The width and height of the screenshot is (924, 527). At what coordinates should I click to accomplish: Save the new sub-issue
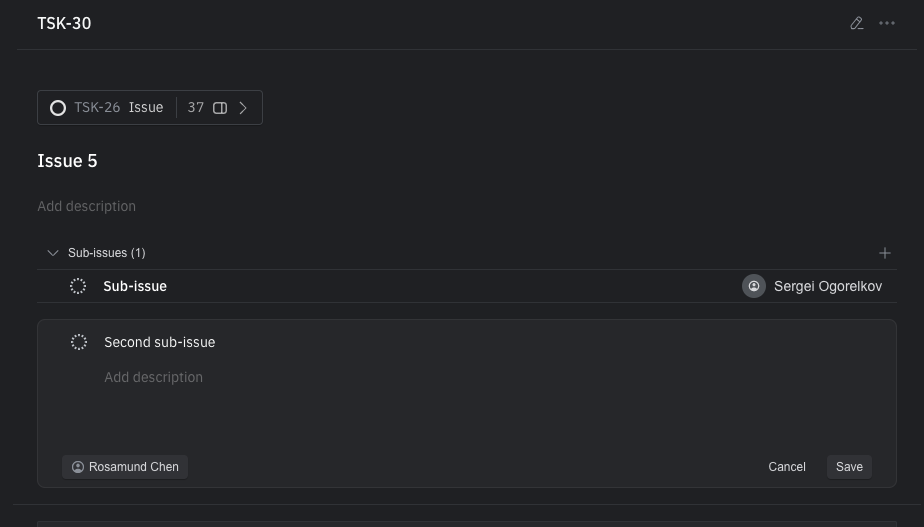click(x=849, y=467)
